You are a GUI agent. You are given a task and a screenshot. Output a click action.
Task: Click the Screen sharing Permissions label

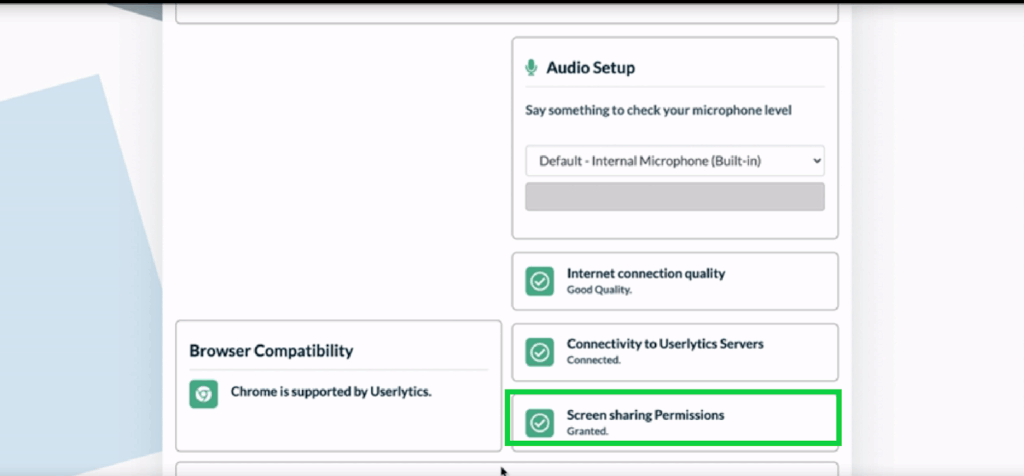pos(645,414)
